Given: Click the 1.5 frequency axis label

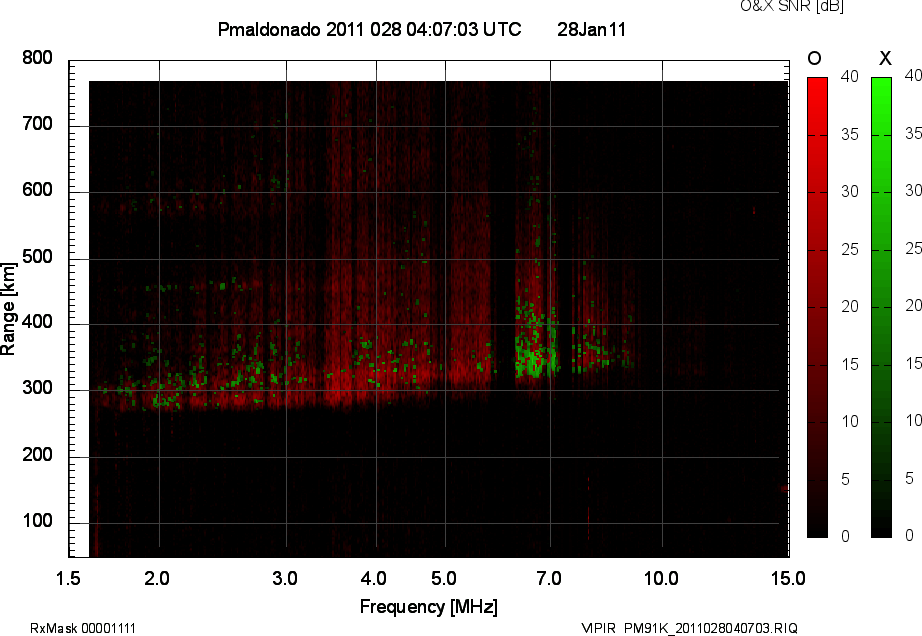Looking at the screenshot, I should 68,578.
